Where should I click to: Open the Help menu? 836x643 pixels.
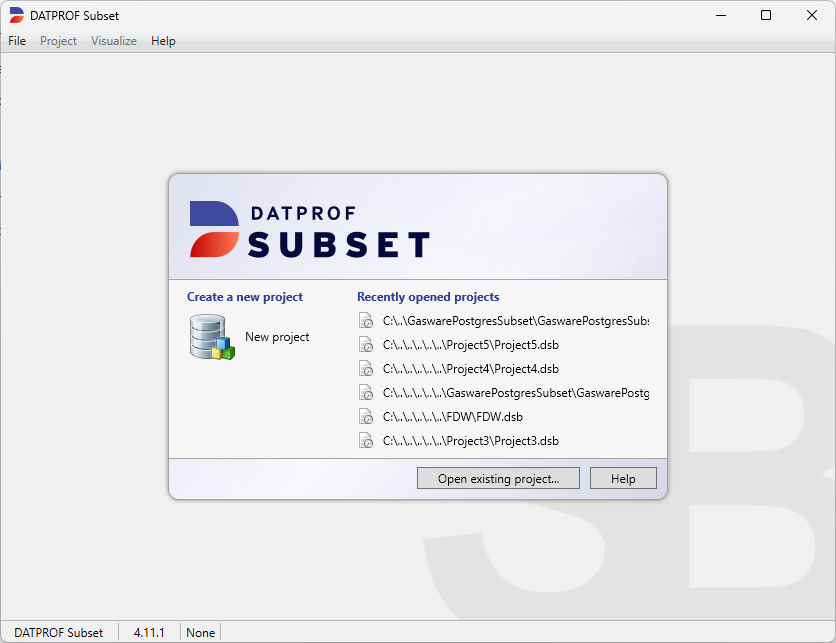pyautogui.click(x=163, y=41)
